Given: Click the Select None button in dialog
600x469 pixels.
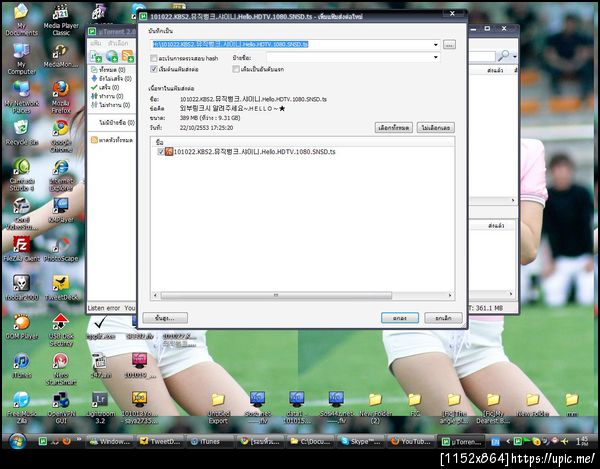Looking at the screenshot, I should tap(435, 127).
